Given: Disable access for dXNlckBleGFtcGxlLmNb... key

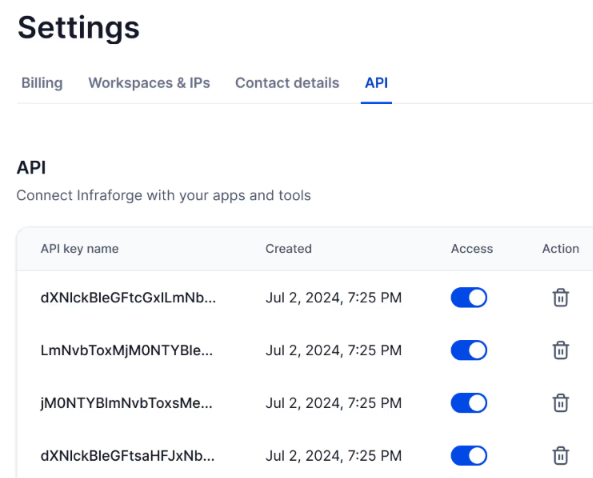Looking at the screenshot, I should [469, 298].
